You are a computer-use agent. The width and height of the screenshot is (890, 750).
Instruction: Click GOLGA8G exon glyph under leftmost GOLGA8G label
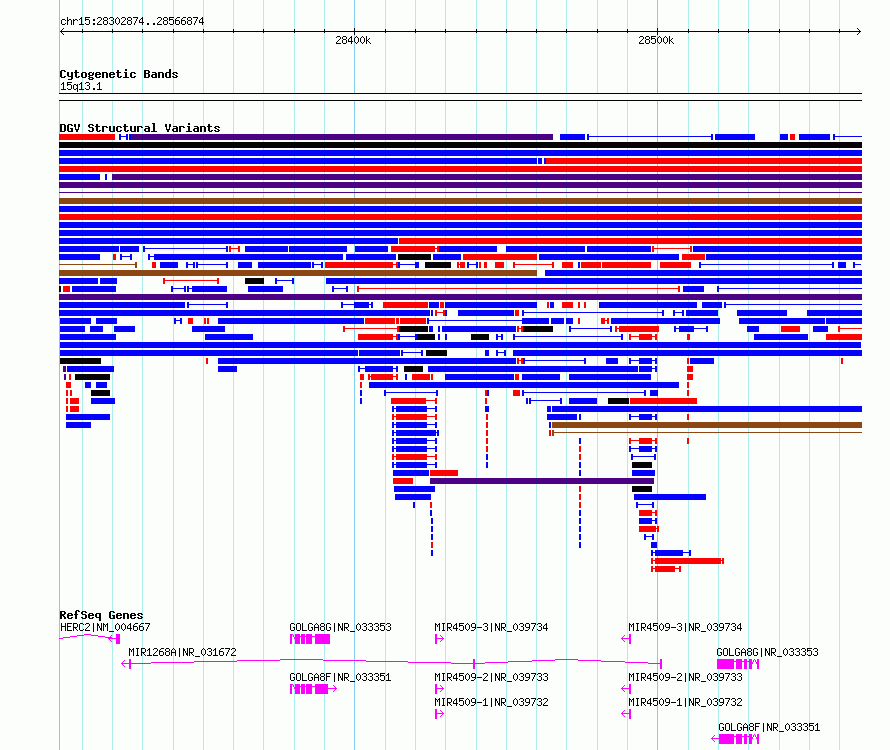(310, 639)
